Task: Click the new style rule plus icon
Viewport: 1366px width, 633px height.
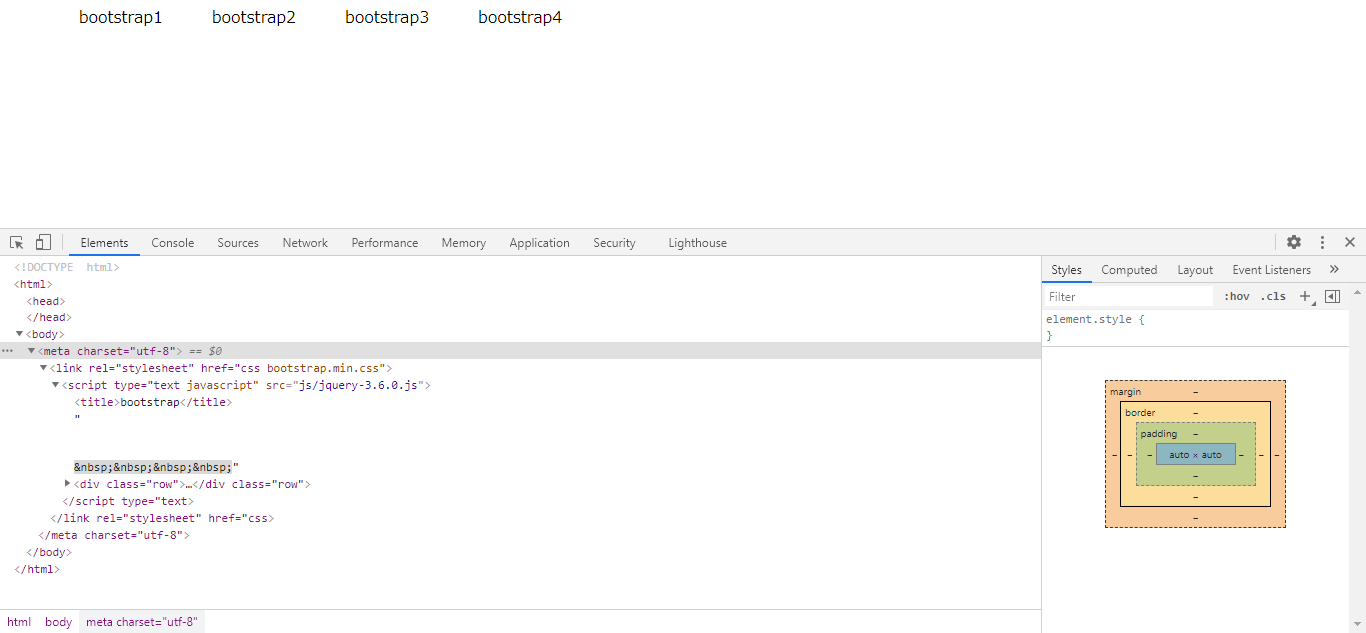Action: pos(1305,296)
